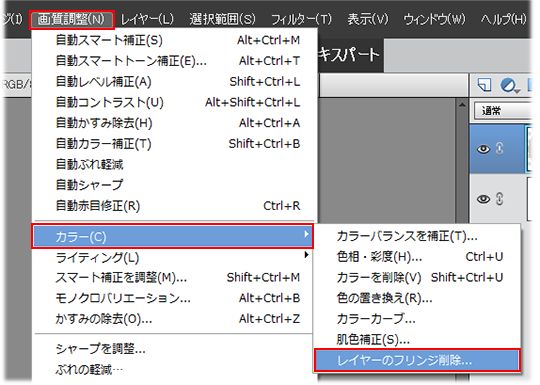Screen dimensions: 540x385
Task: Click the new layer icon in layers panel
Action: pyautogui.click(x=485, y=84)
